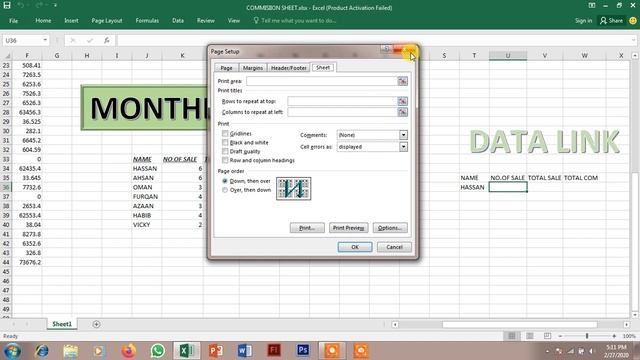
Task: Click the confirm checkmark in formula bar
Action: click(x=89, y=40)
